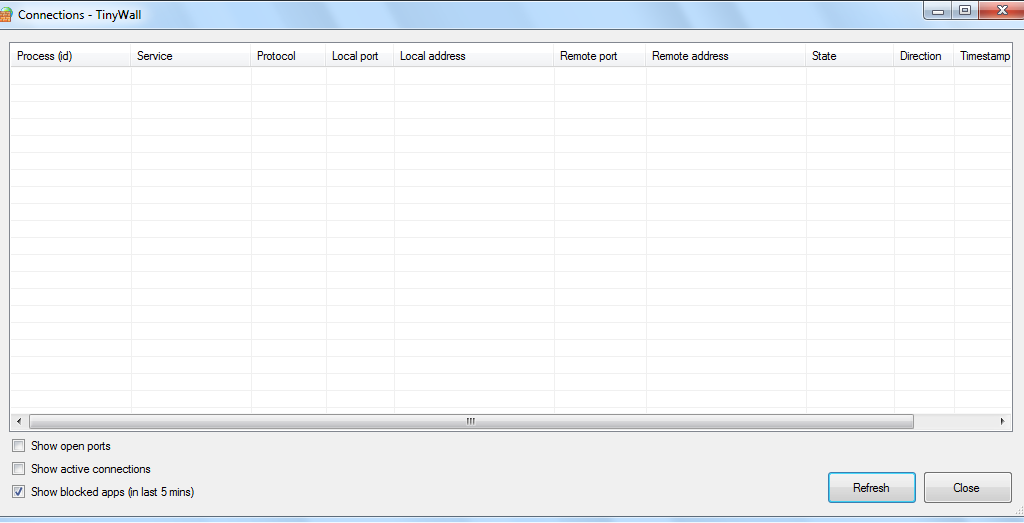
Task: Click the TinyWall app icon in title bar
Action: pyautogui.click(x=5, y=14)
